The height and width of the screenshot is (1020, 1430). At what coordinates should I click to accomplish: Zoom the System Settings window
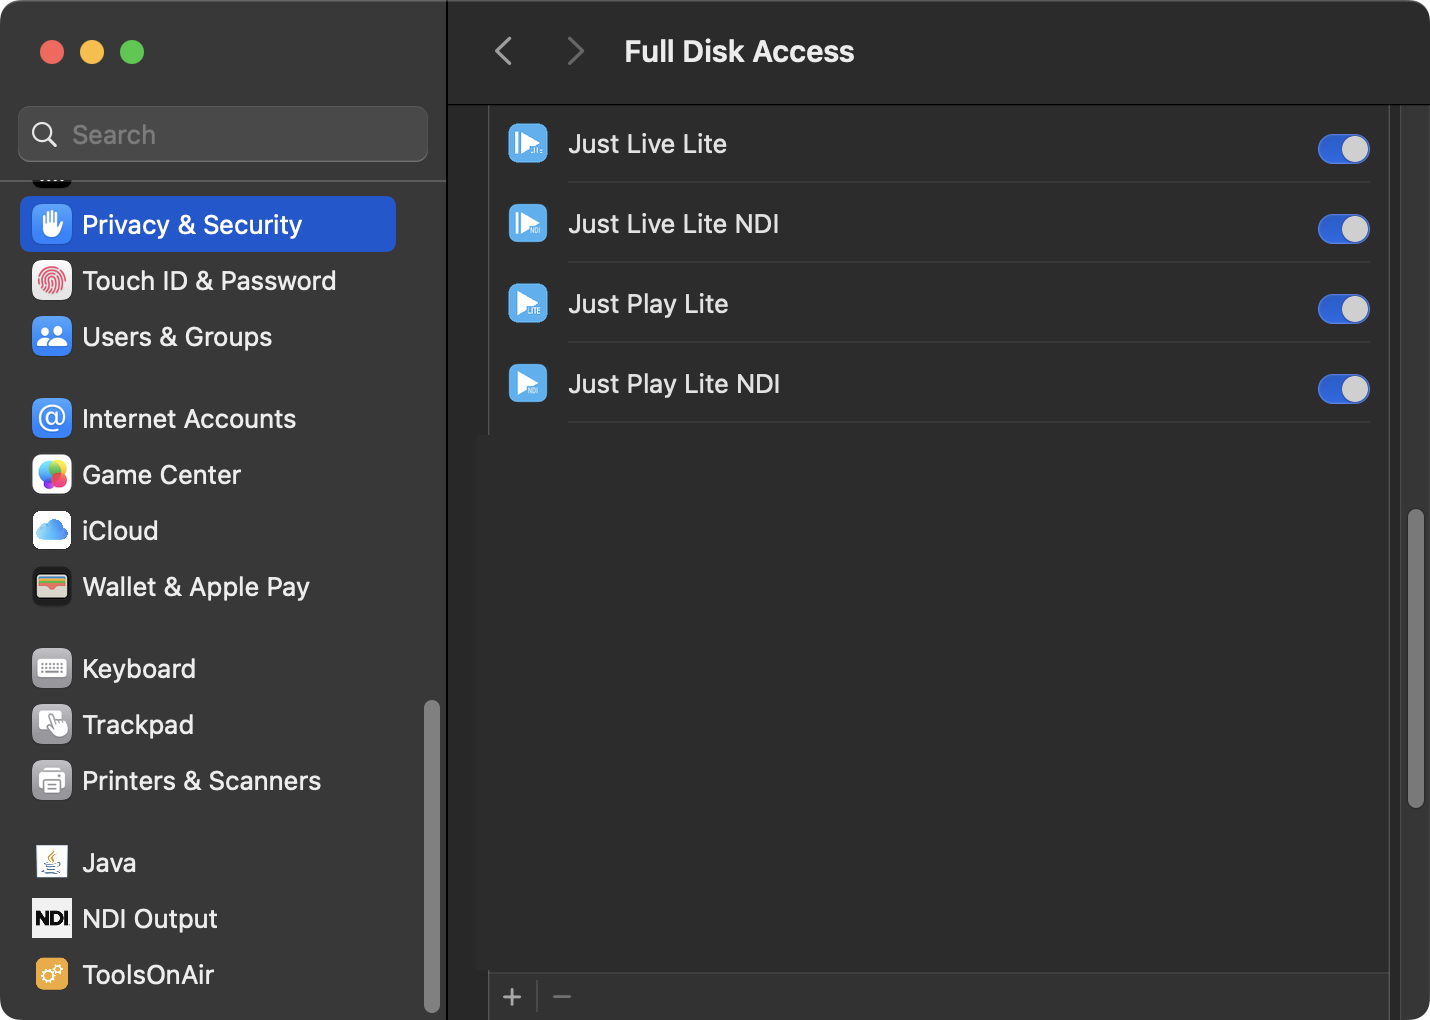(132, 51)
